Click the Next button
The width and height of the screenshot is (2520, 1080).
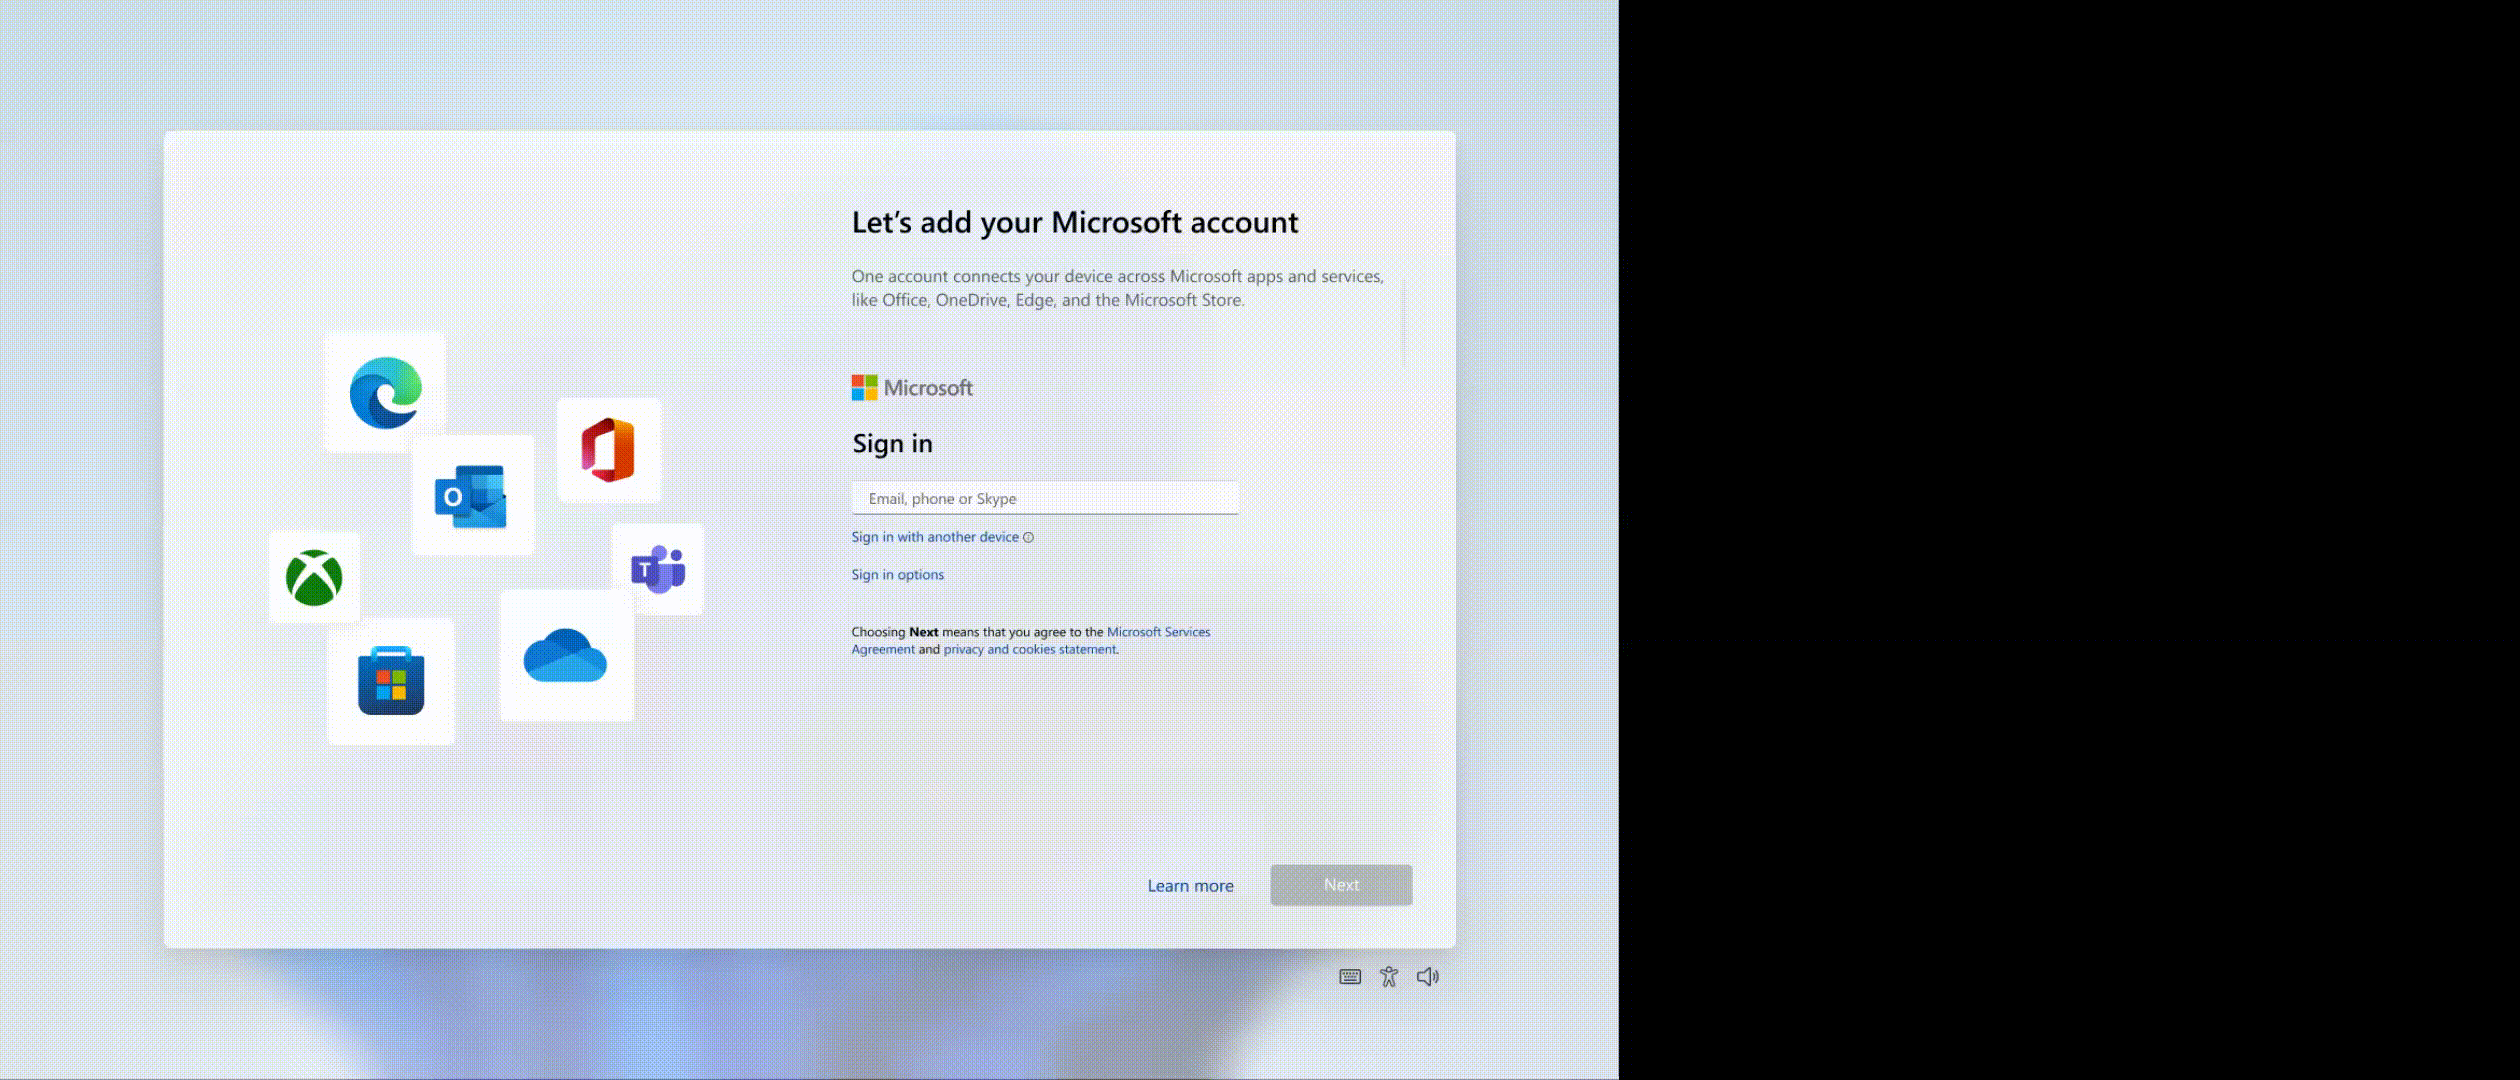(x=1341, y=885)
